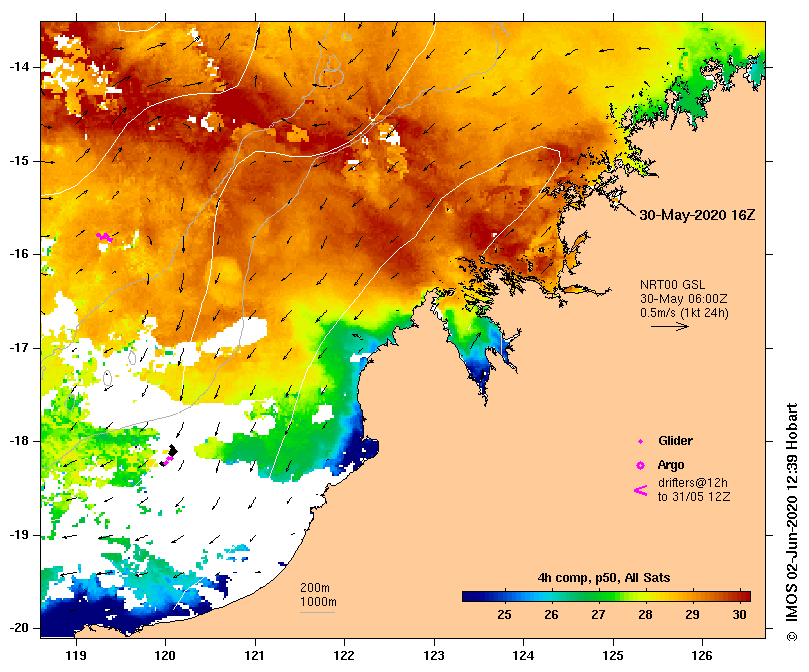Click the longitude axis label '123'
Viewport: 809px width, 672px height.
[x=434, y=656]
